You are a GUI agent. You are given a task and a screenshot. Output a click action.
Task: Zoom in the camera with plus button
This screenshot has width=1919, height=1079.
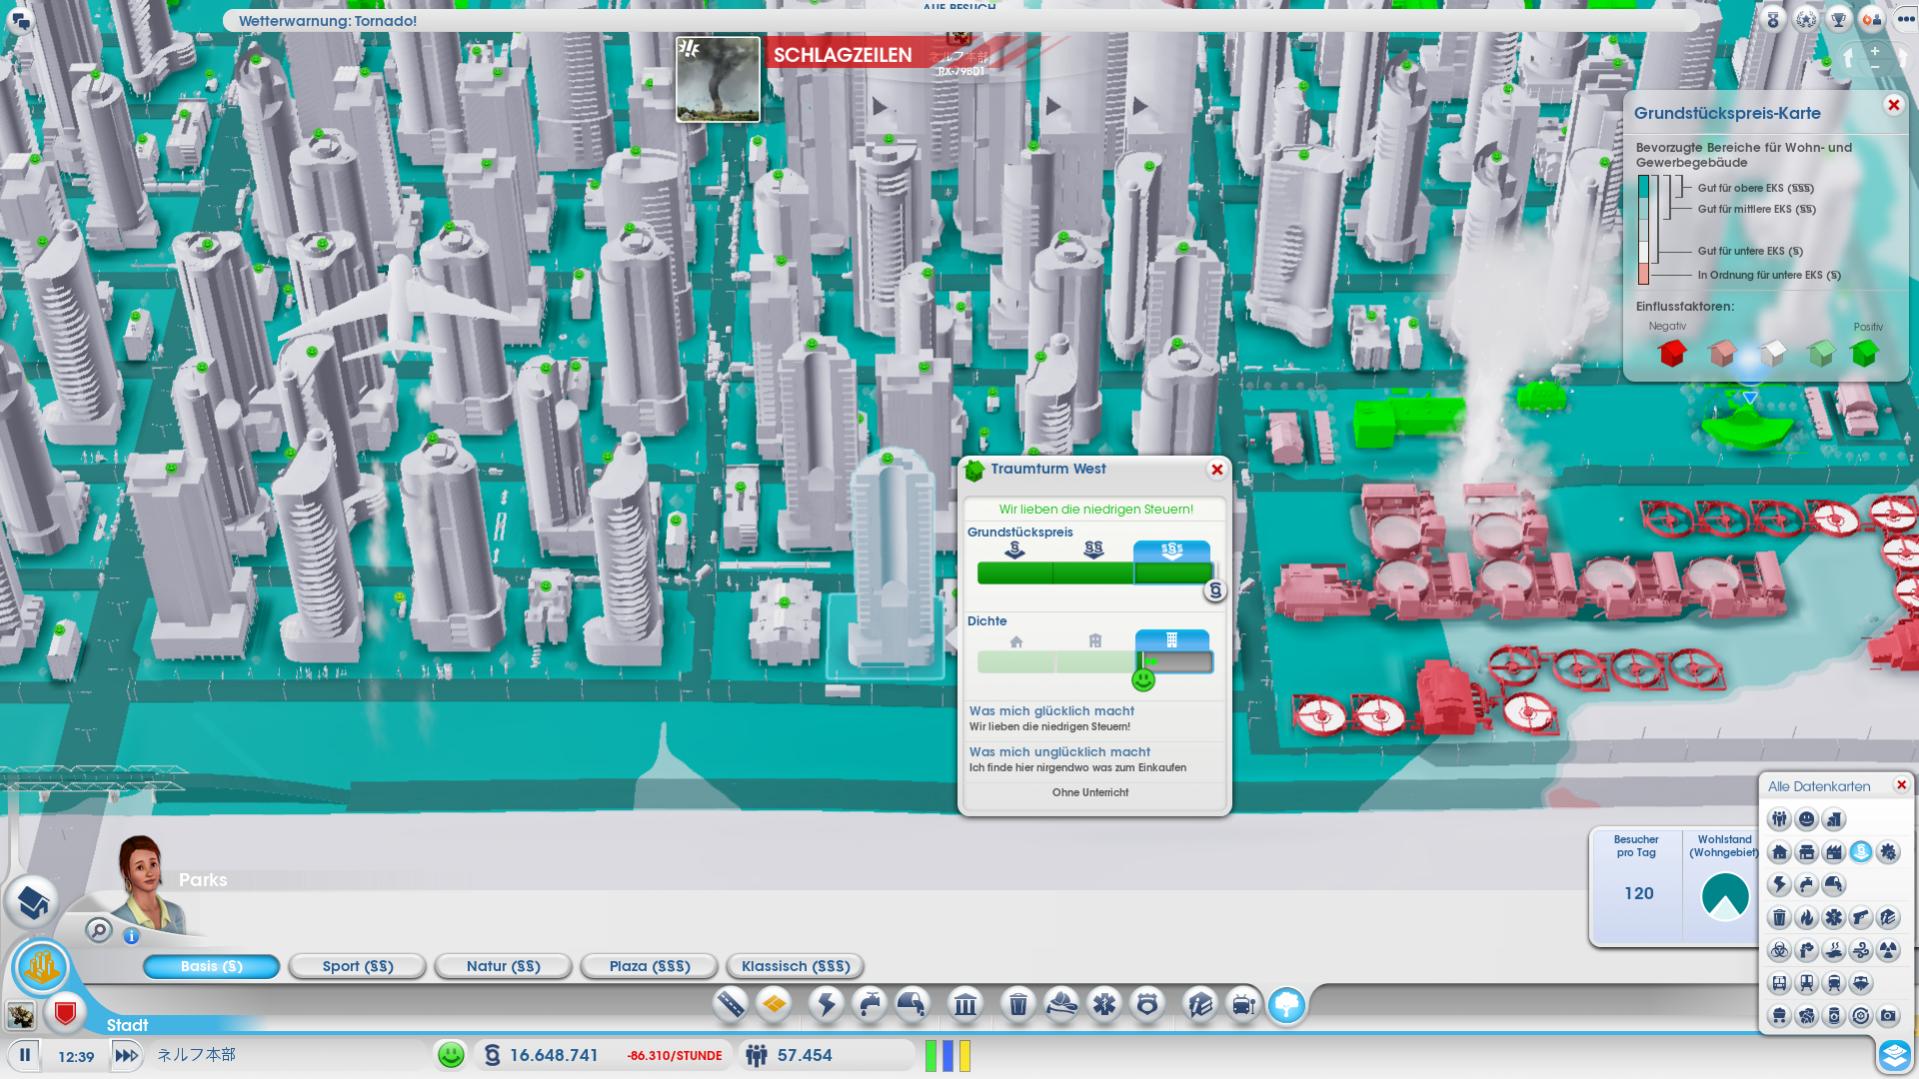coord(1875,51)
